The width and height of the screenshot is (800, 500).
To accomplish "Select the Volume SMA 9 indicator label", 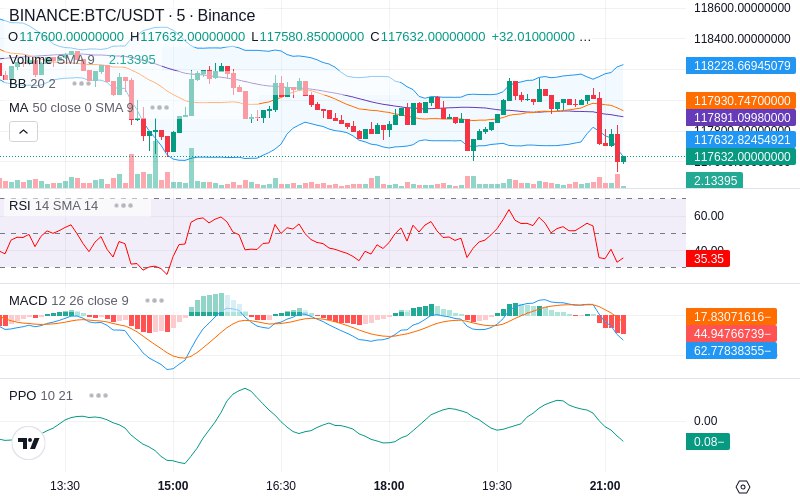I will 52,60.
